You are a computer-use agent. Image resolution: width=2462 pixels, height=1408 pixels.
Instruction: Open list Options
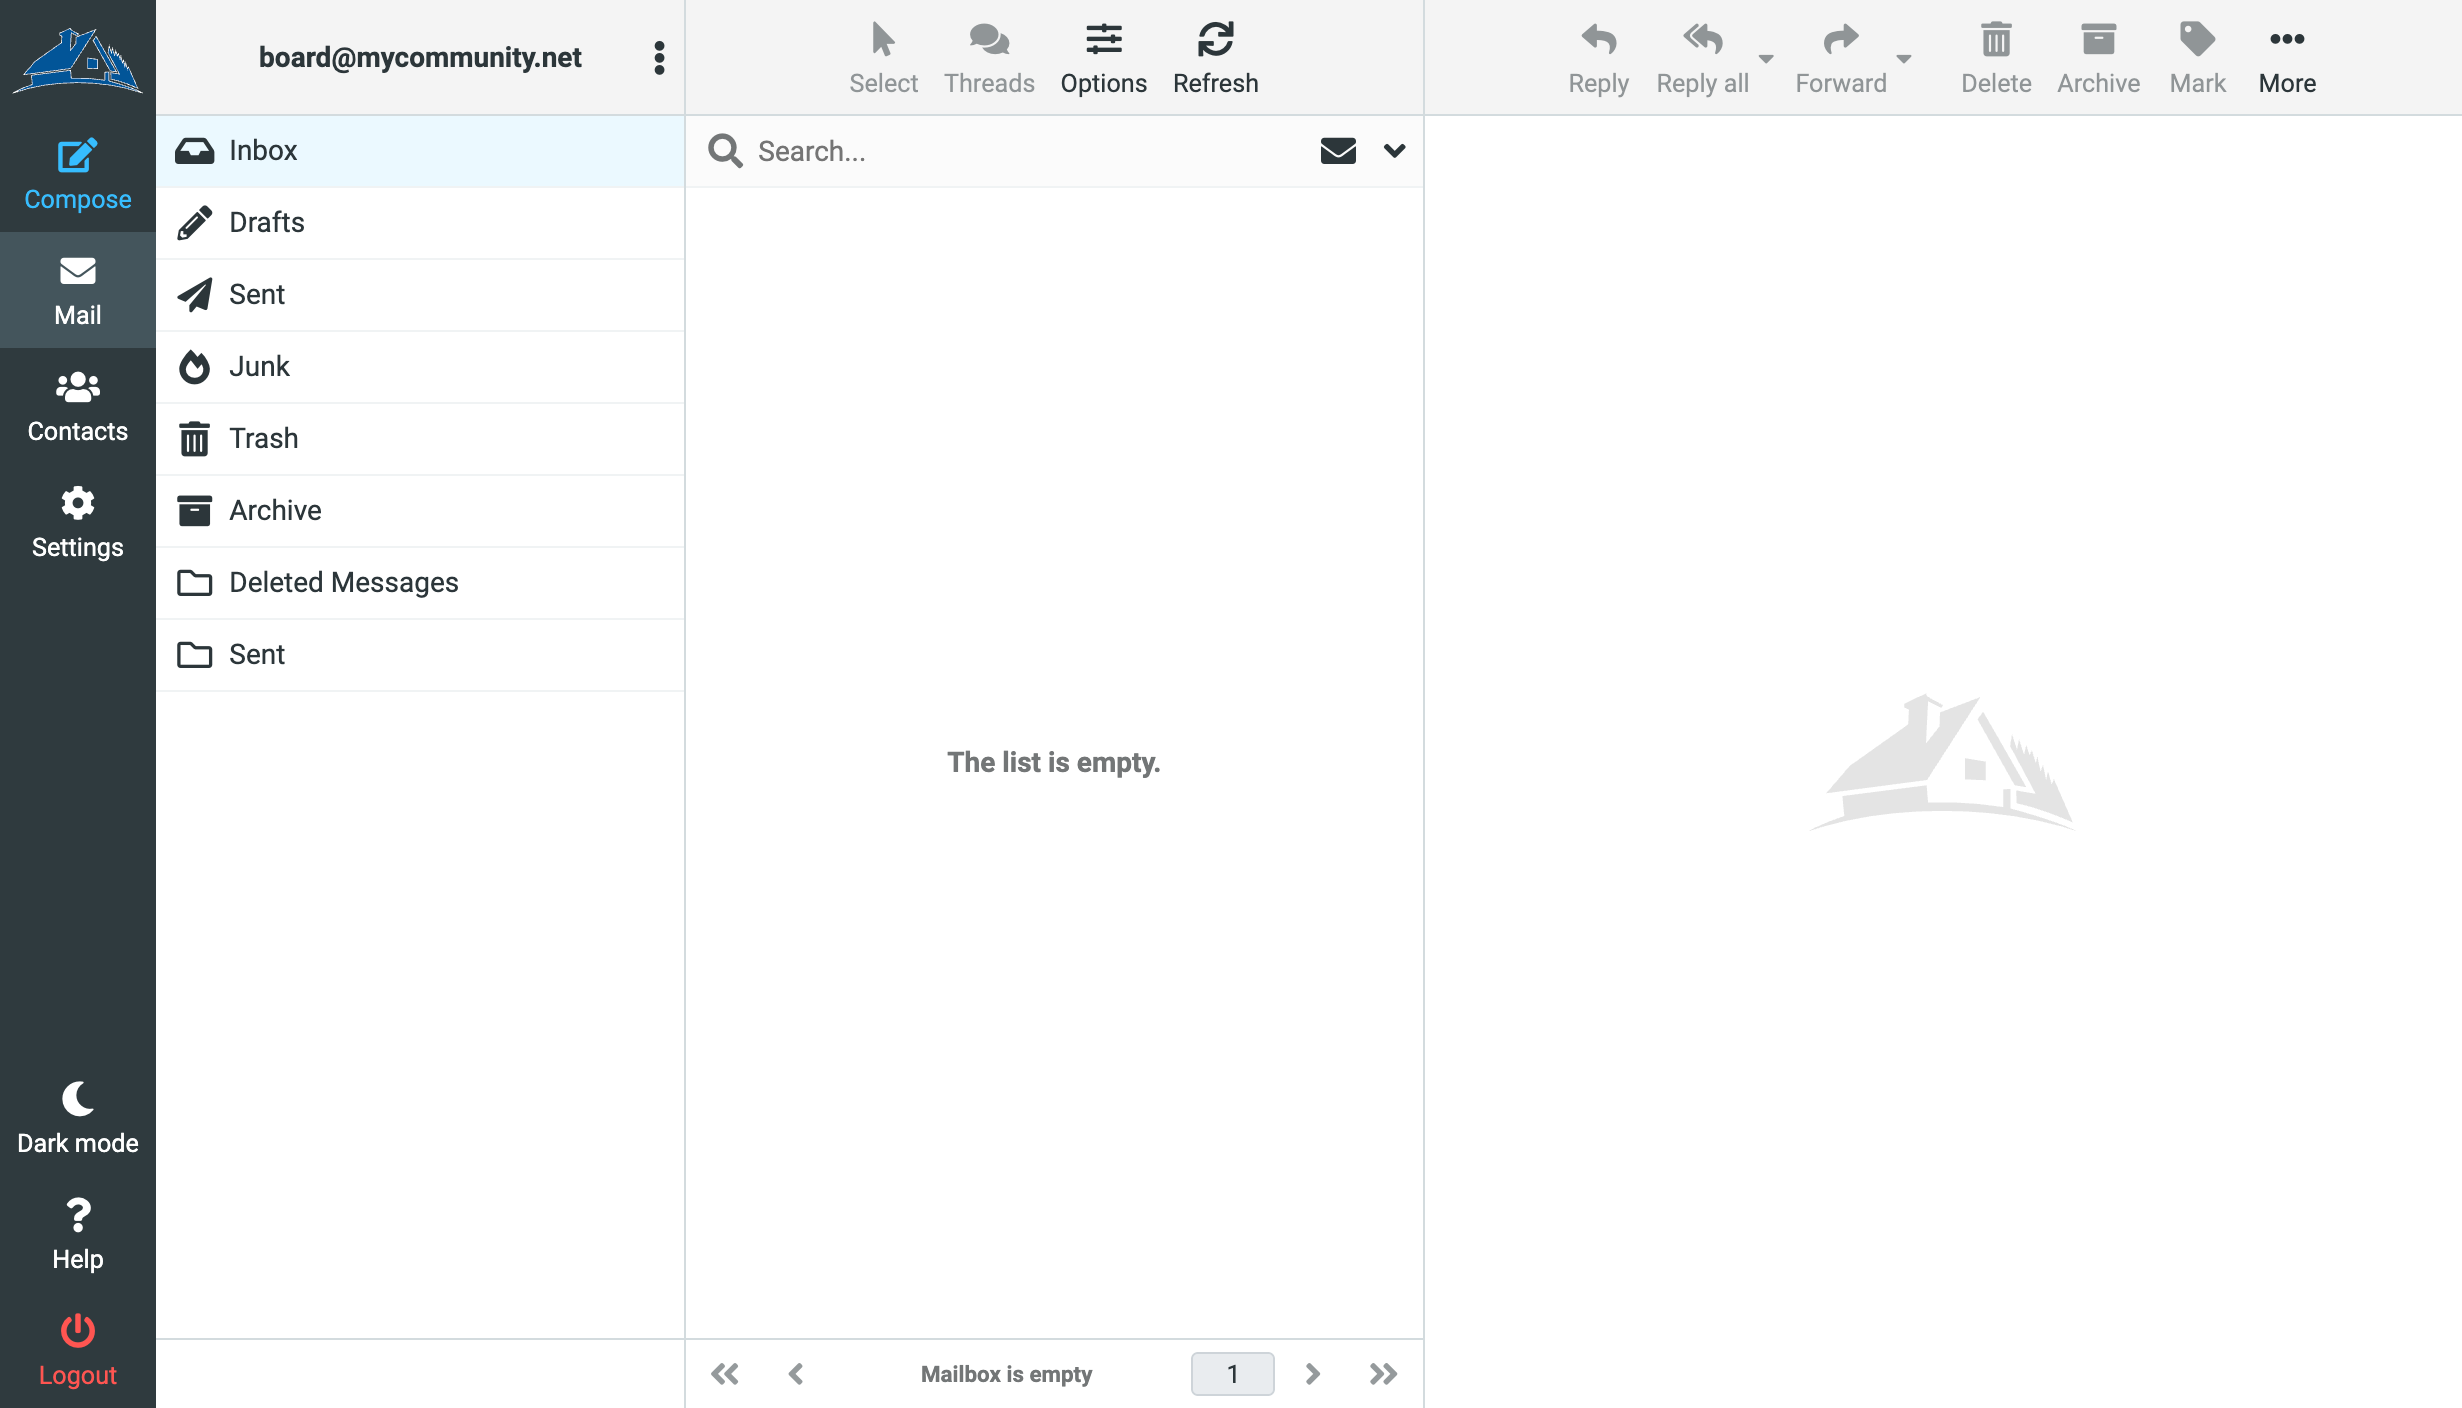[x=1103, y=57]
